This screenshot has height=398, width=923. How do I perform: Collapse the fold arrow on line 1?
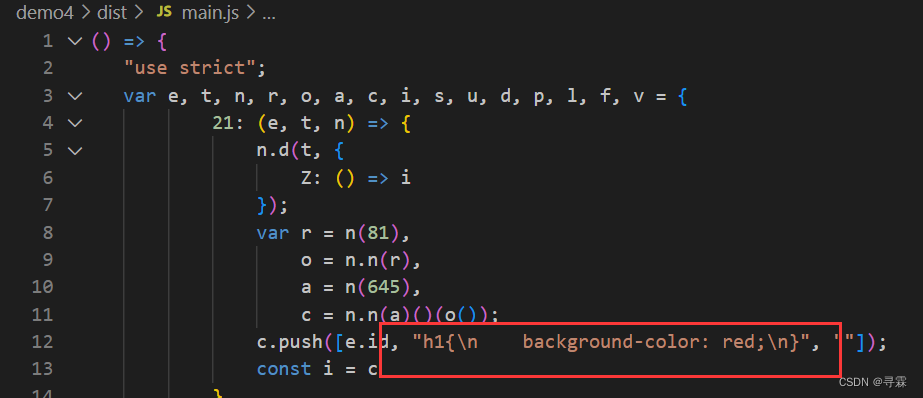pos(75,41)
